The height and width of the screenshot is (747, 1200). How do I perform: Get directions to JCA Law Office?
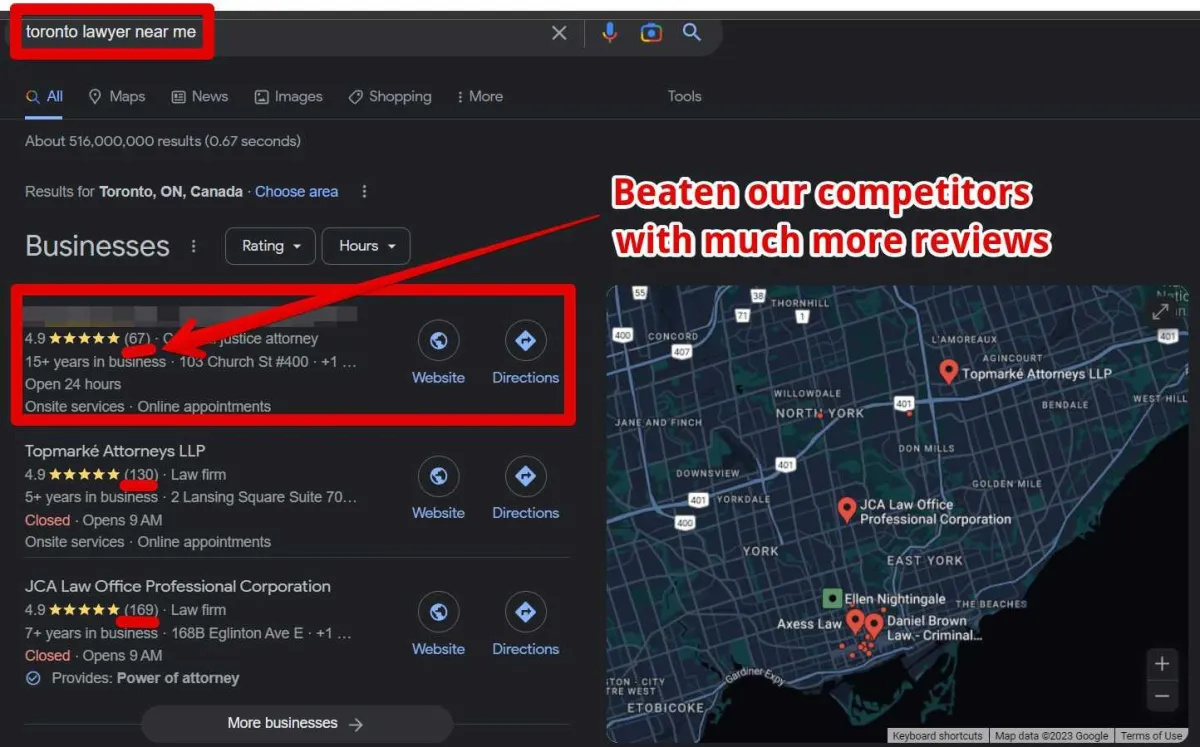click(x=525, y=624)
